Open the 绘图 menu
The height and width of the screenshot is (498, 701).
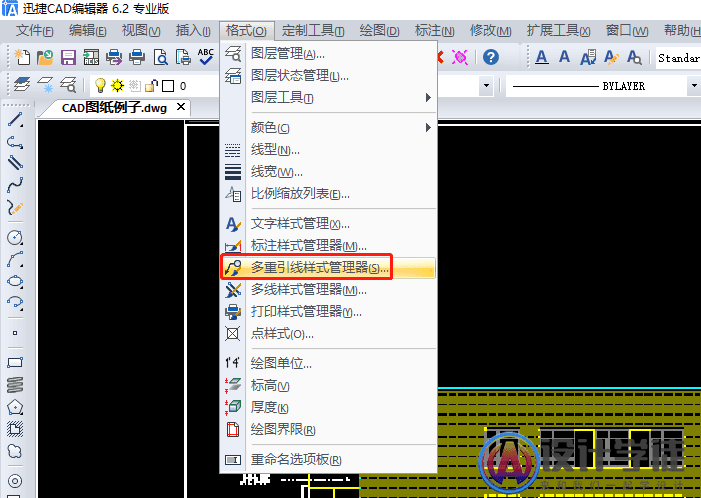[x=379, y=31]
